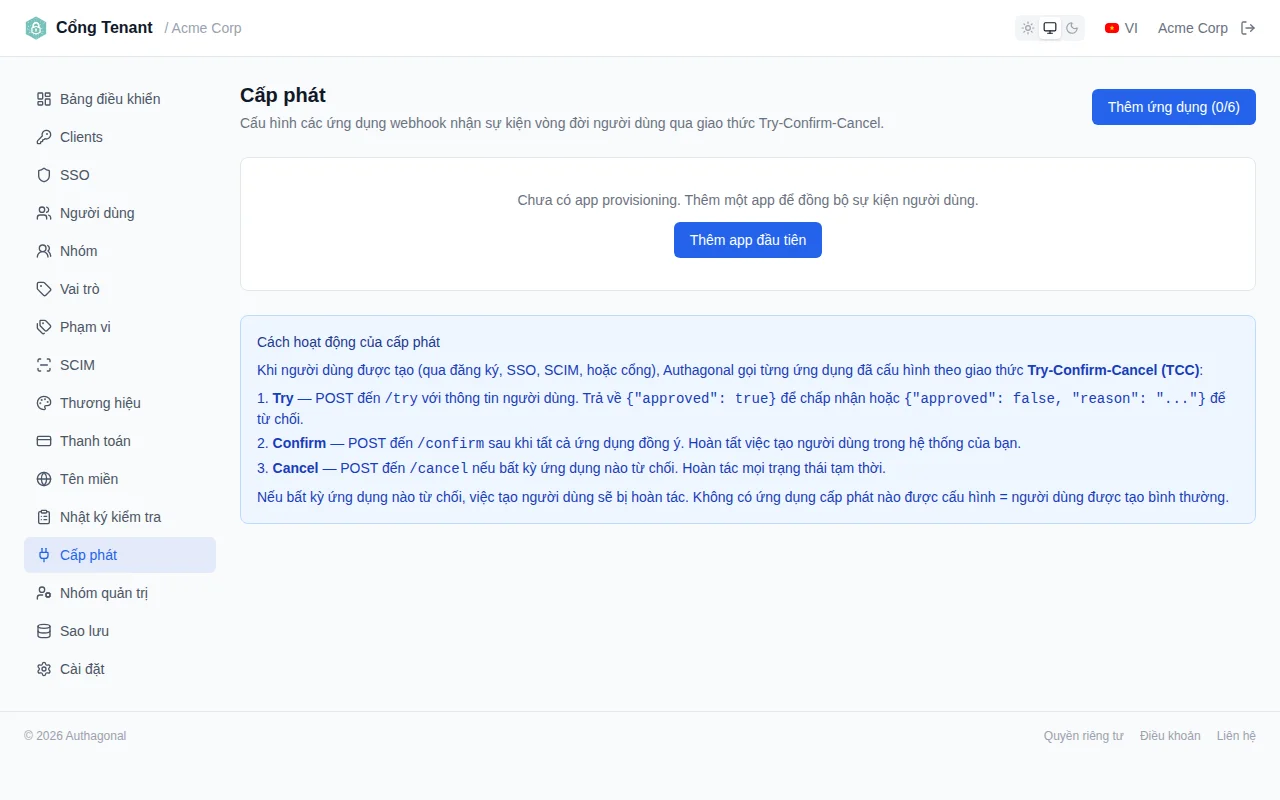The height and width of the screenshot is (800, 1280).
Task: Click the Tên miền globe icon
Action: click(x=44, y=479)
